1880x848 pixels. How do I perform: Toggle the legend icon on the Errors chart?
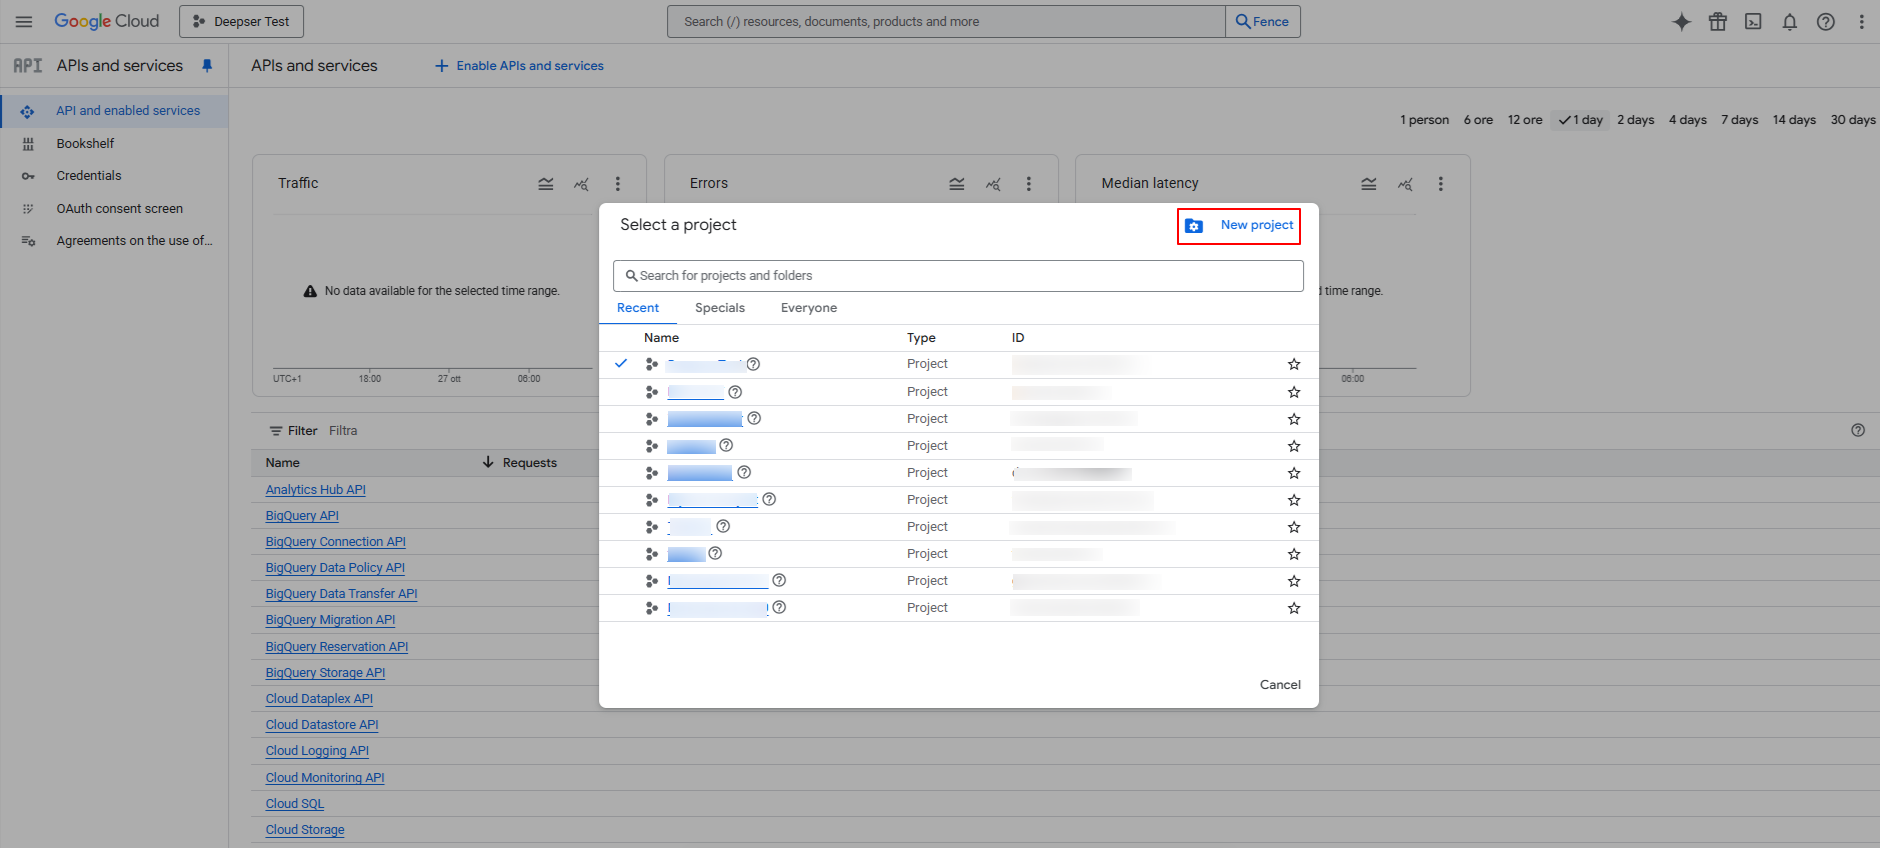(957, 184)
